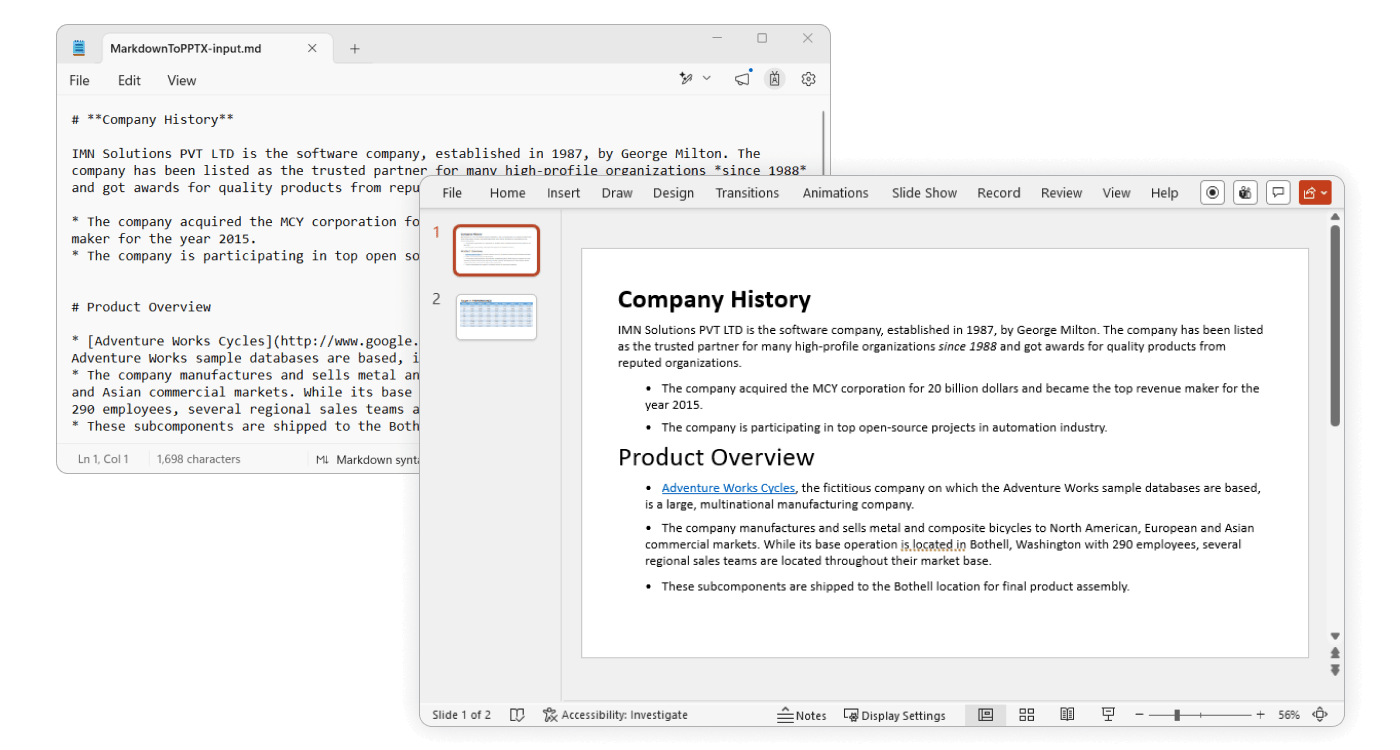
Task: Switch to Reading View icon
Action: coord(1067,715)
